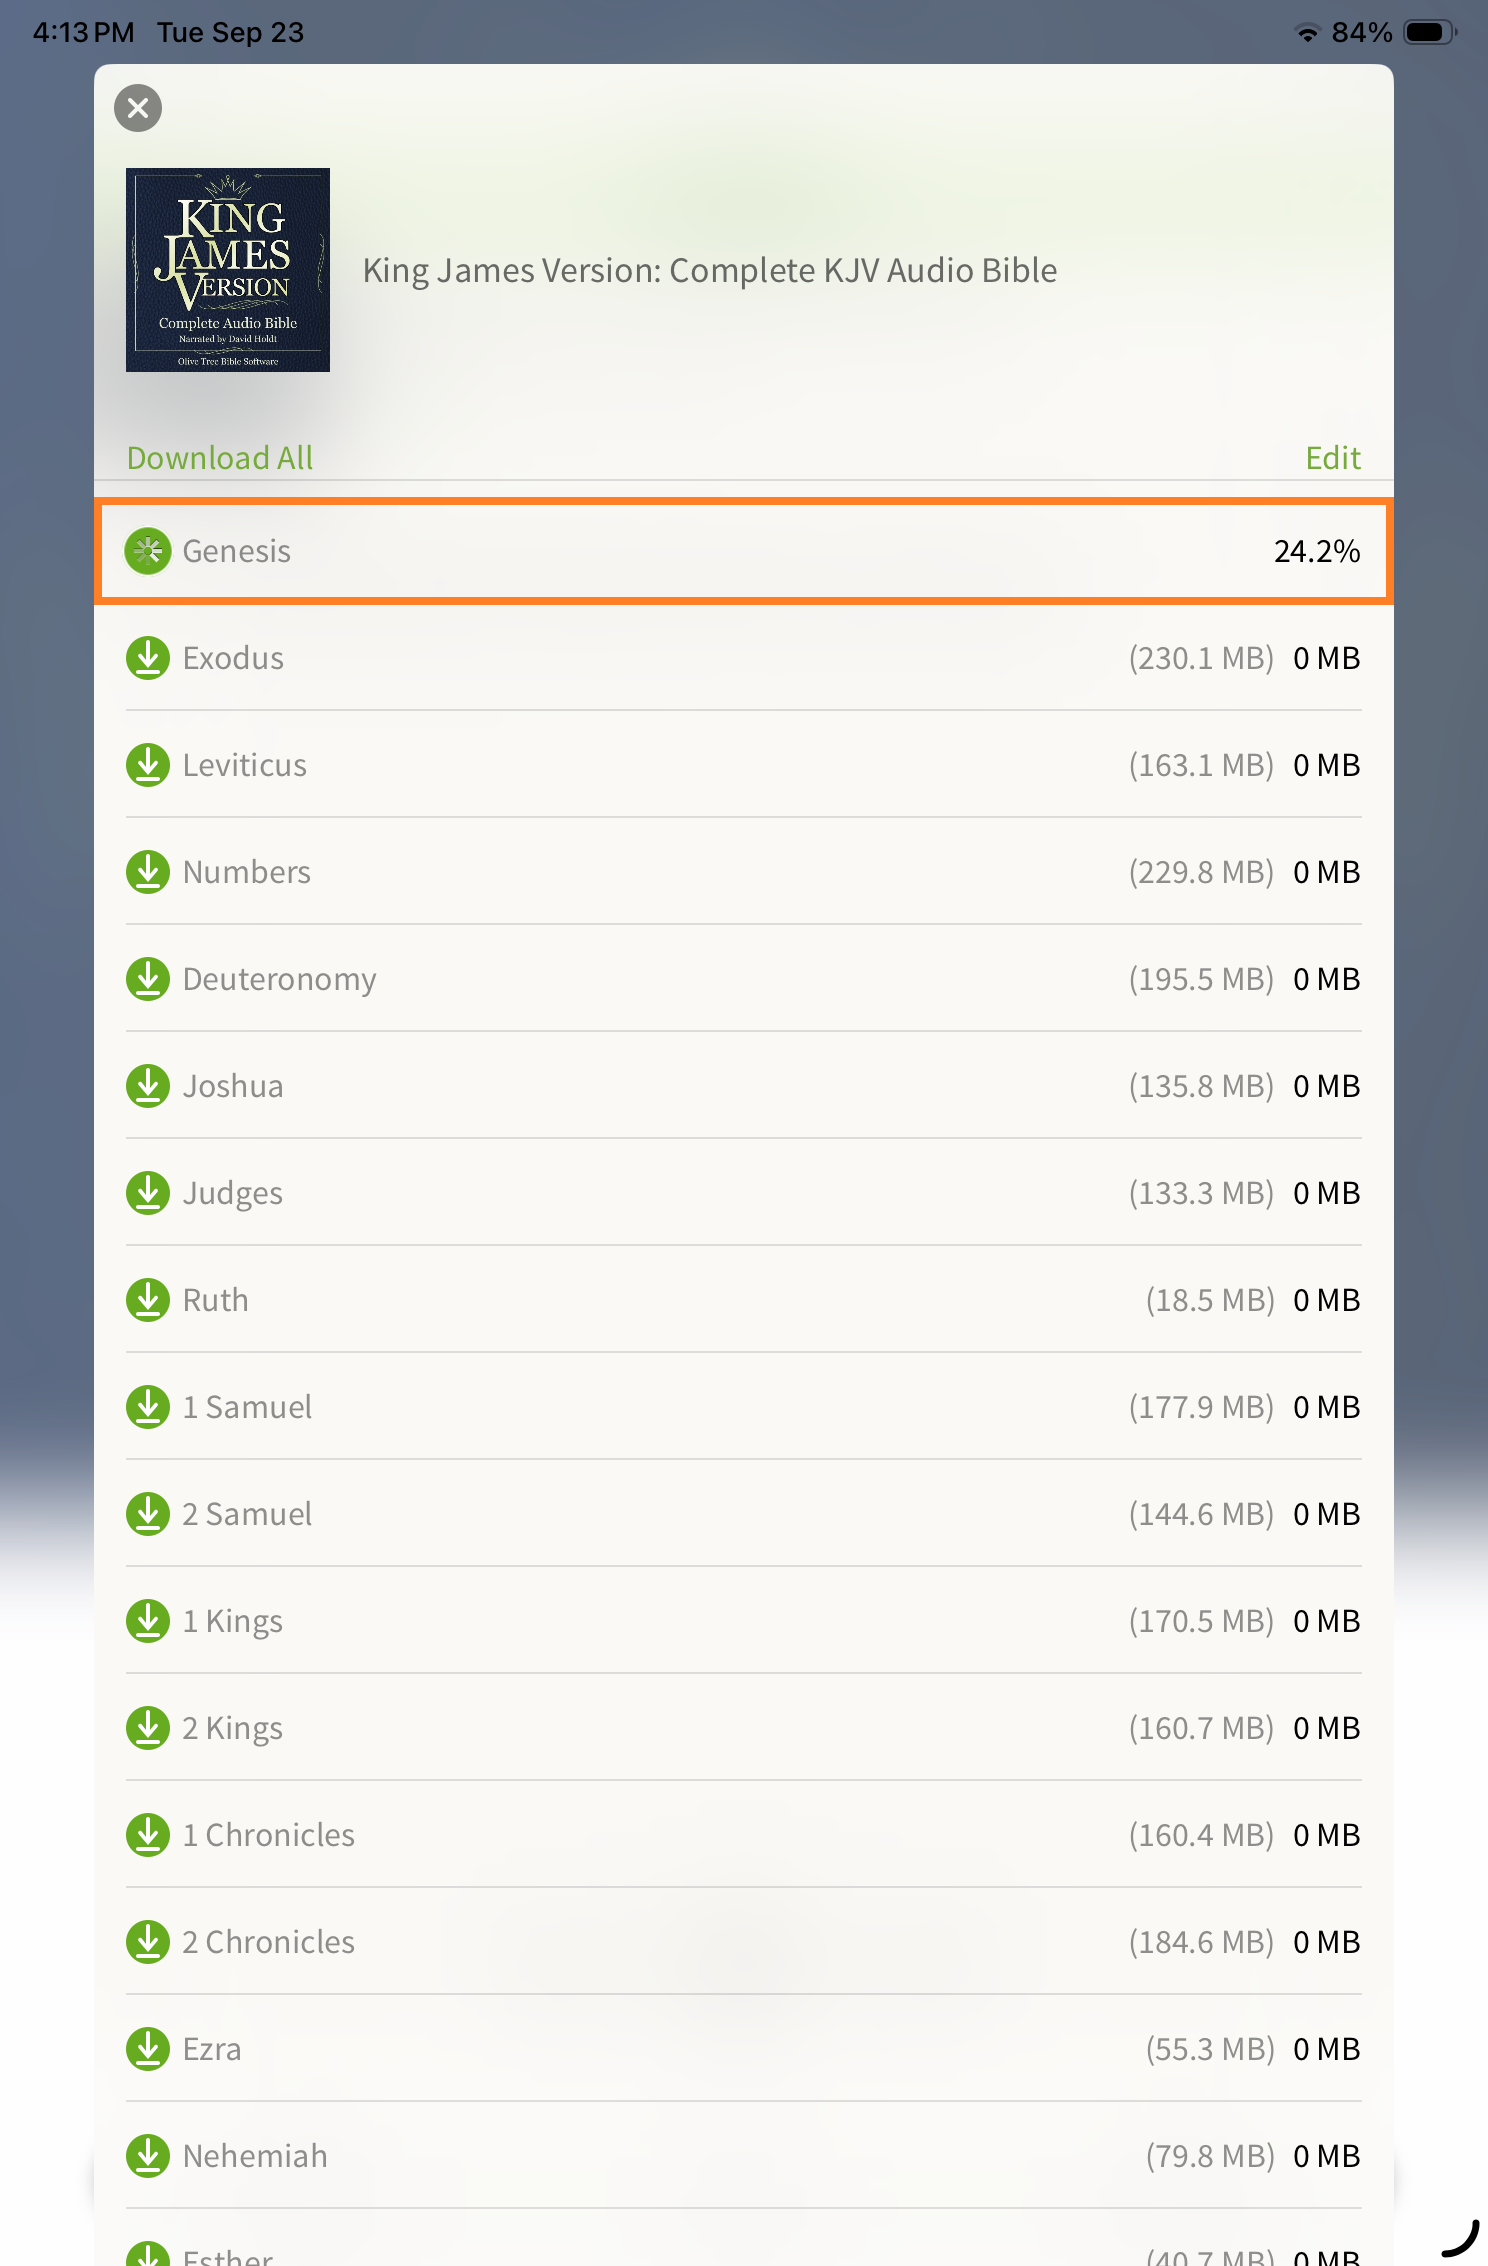Click the Ezra download icon
This screenshot has width=1488, height=2266.
click(x=148, y=2049)
